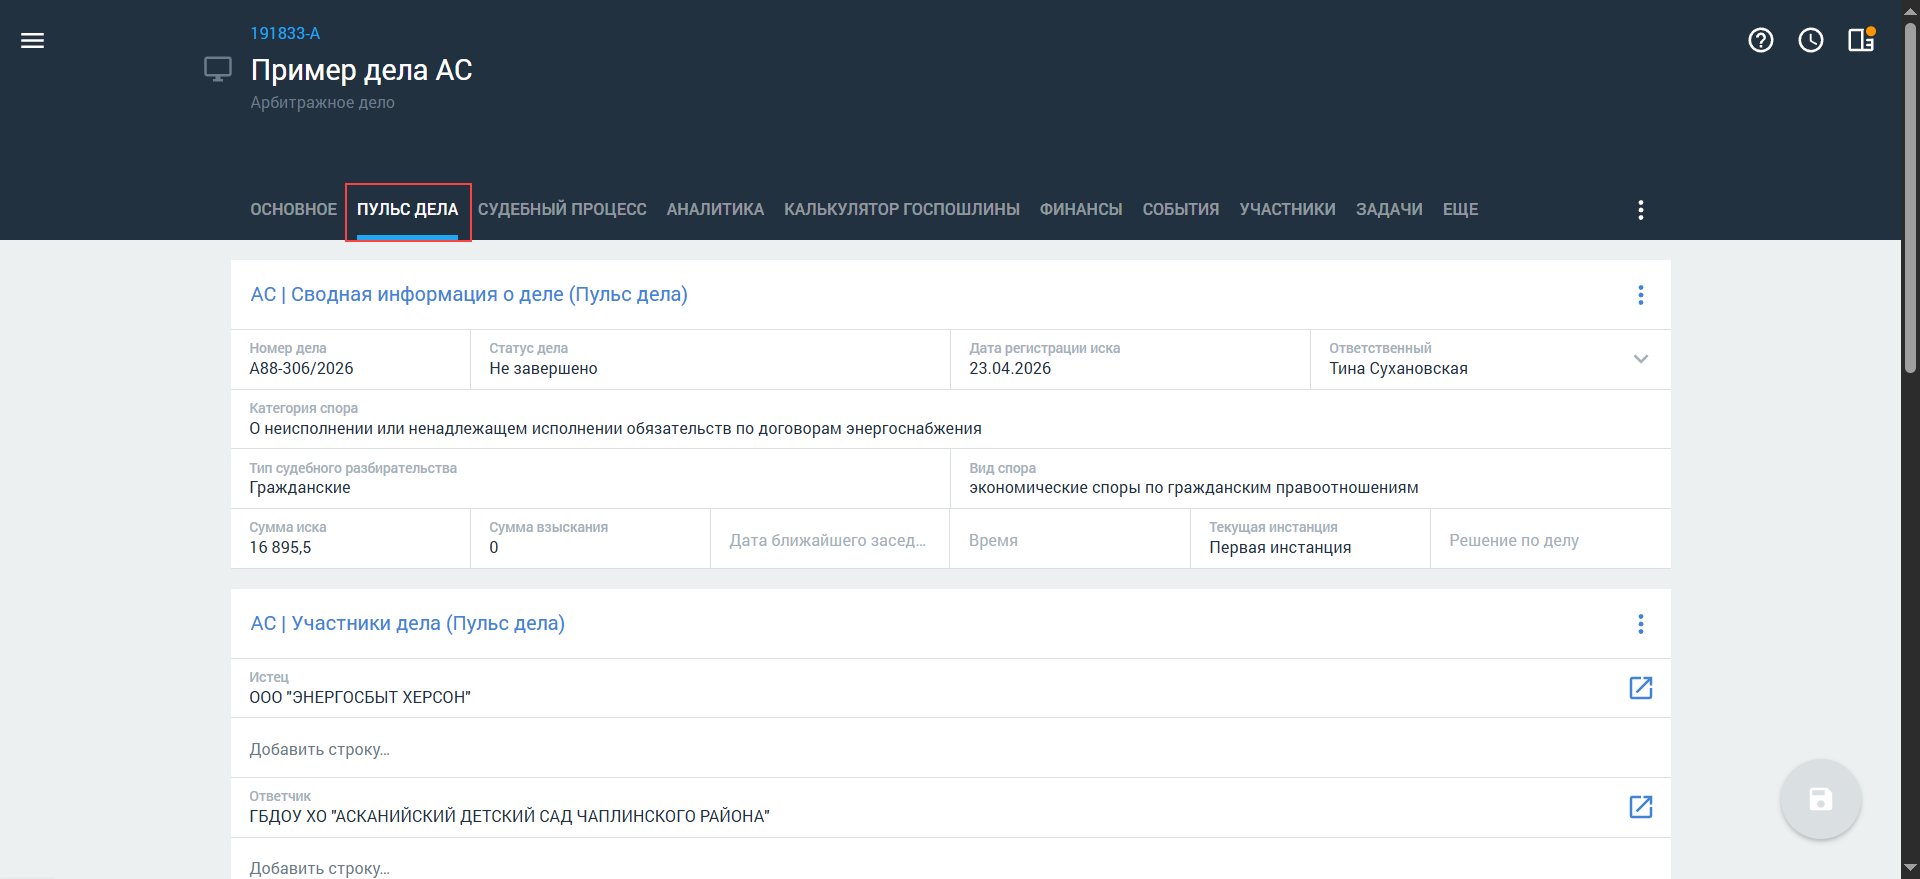Expand the Ответственный dropdown chevron
1920x879 pixels.
point(1640,359)
